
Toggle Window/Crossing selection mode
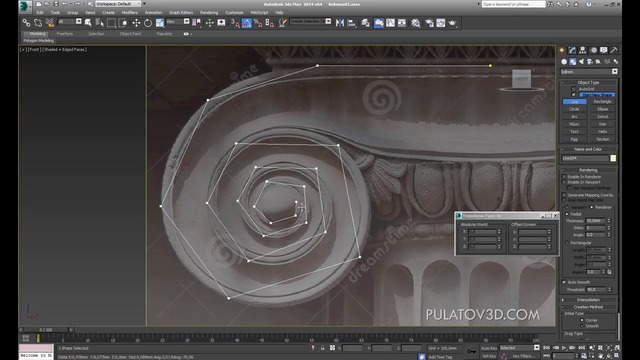tap(122, 23)
